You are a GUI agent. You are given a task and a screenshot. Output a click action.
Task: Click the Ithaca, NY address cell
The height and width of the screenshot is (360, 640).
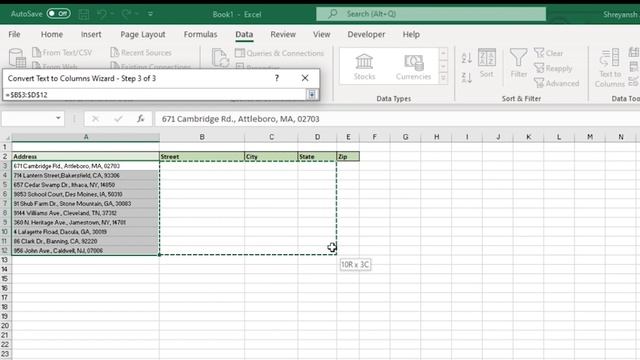86,185
